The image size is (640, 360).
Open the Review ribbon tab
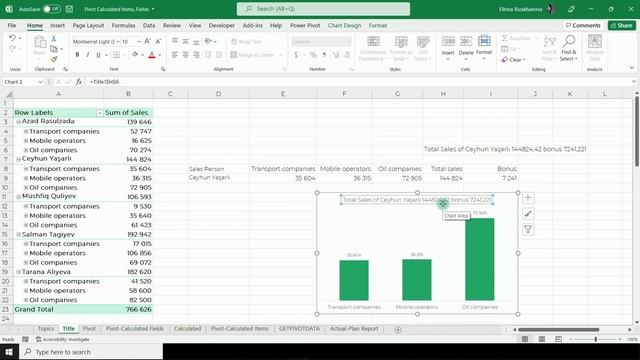click(x=171, y=25)
